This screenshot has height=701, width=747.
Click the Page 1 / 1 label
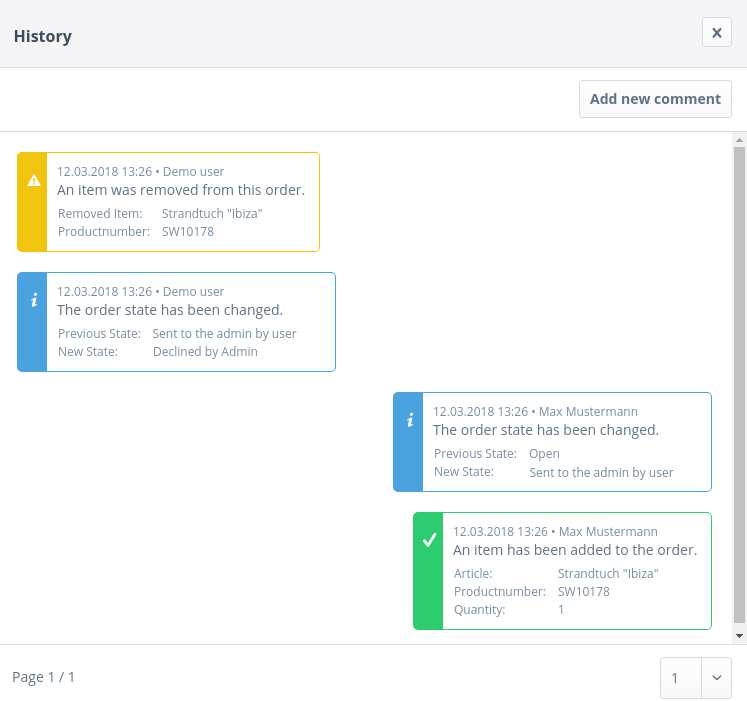click(x=43, y=677)
